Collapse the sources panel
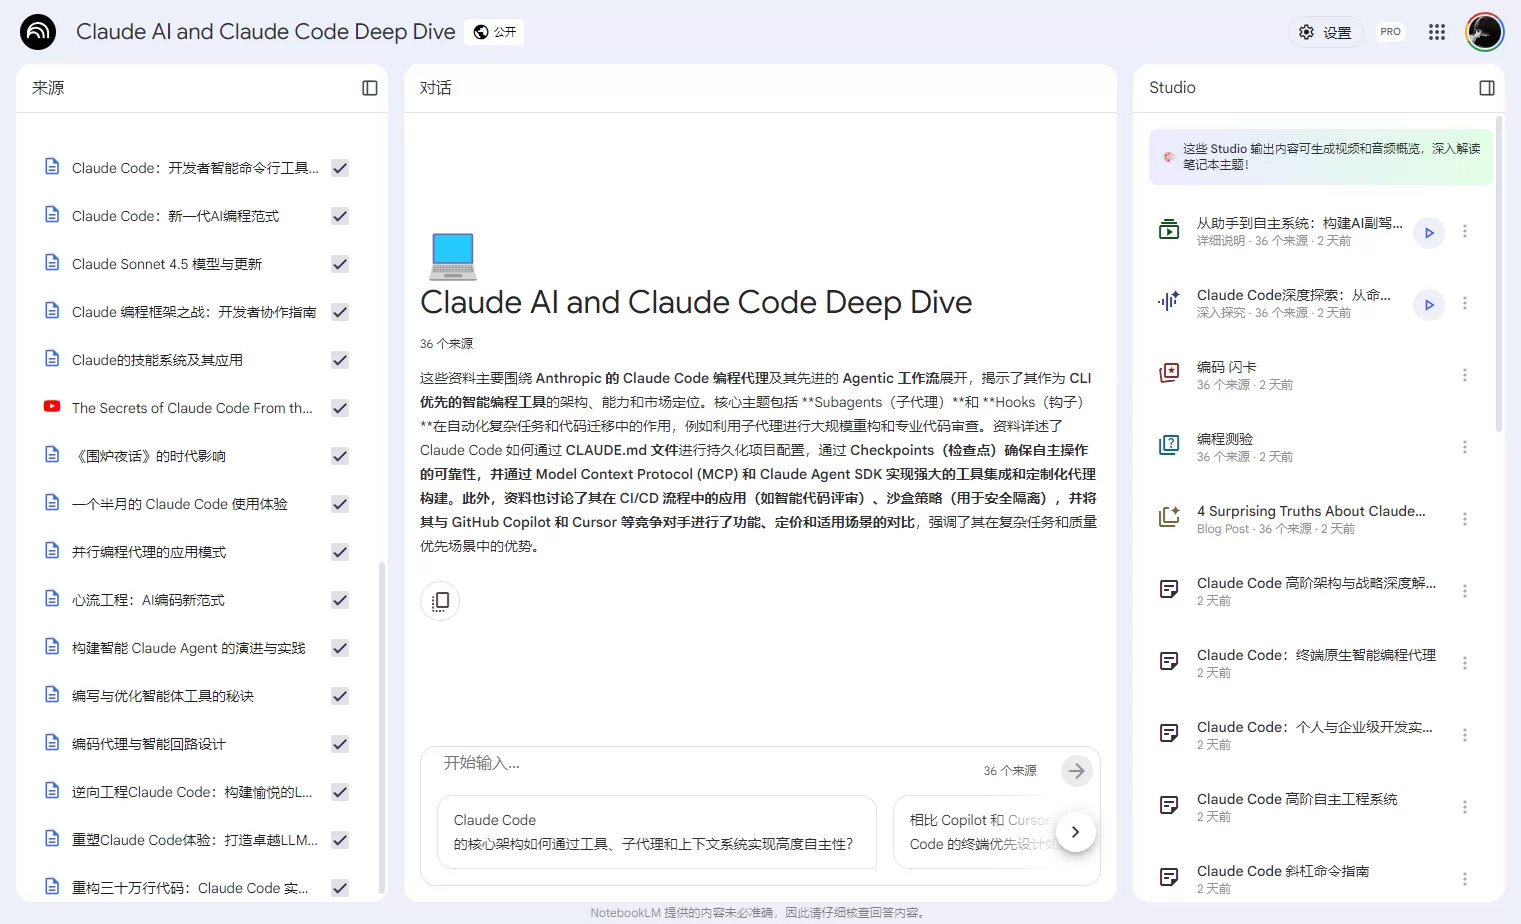1521x924 pixels. click(370, 88)
